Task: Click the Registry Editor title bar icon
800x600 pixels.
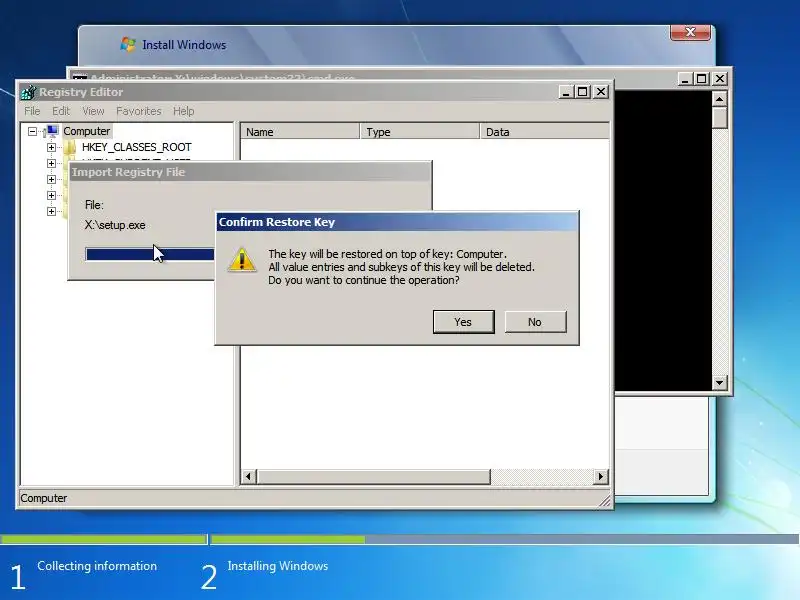Action: click(x=29, y=92)
